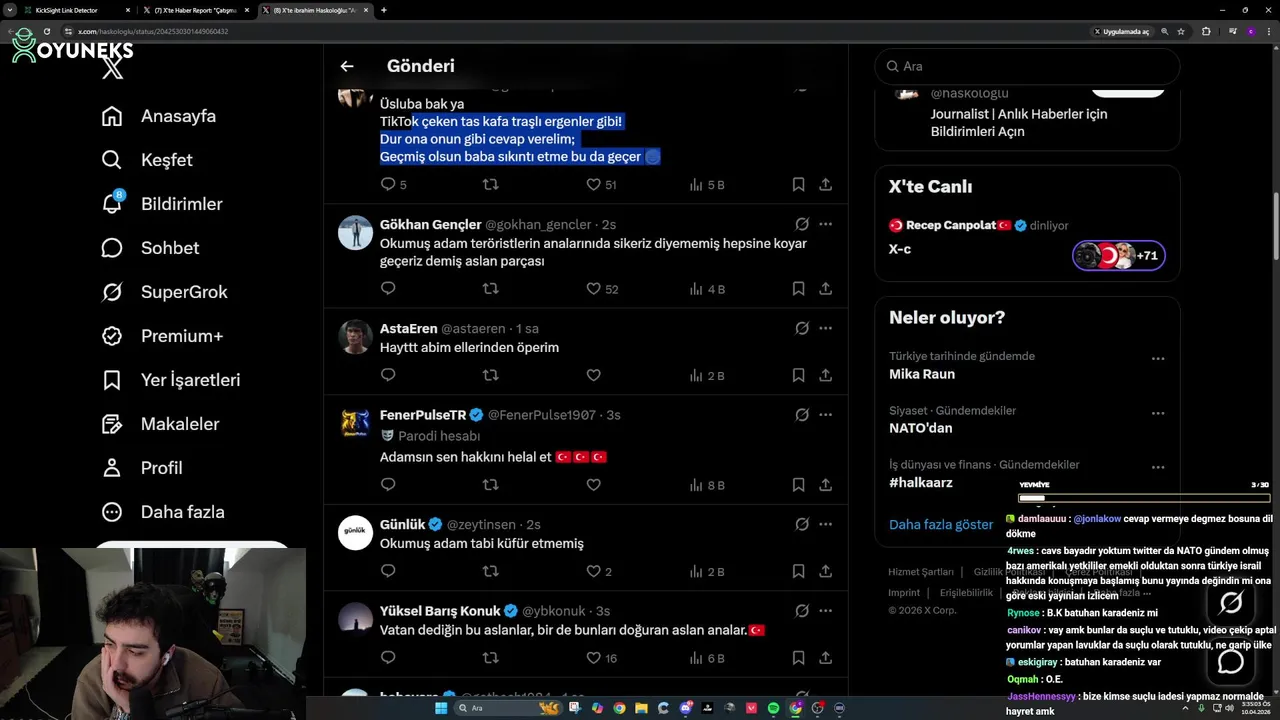Like AstaEren's reply
Image resolution: width=1280 pixels, height=720 pixels.
(593, 375)
